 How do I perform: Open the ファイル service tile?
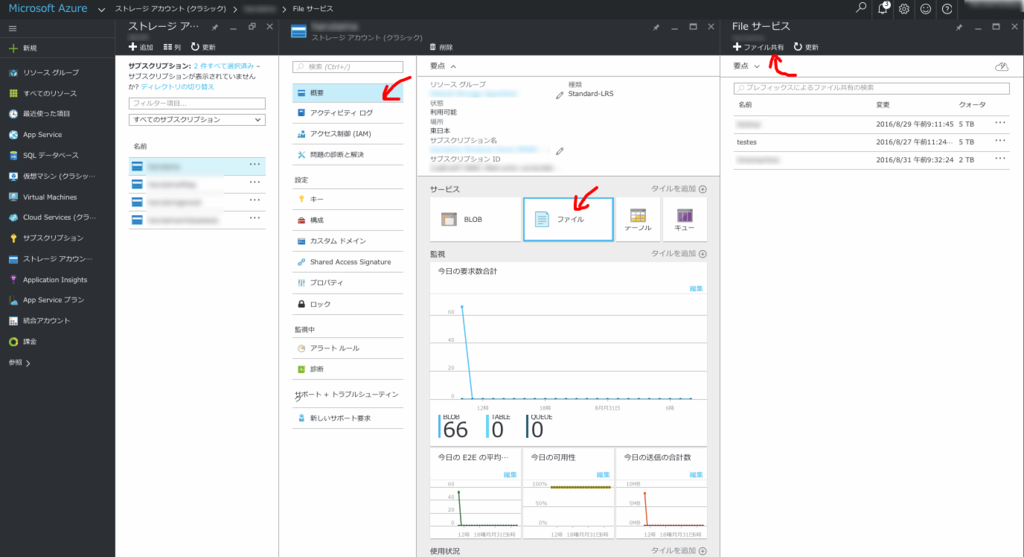coord(568,219)
